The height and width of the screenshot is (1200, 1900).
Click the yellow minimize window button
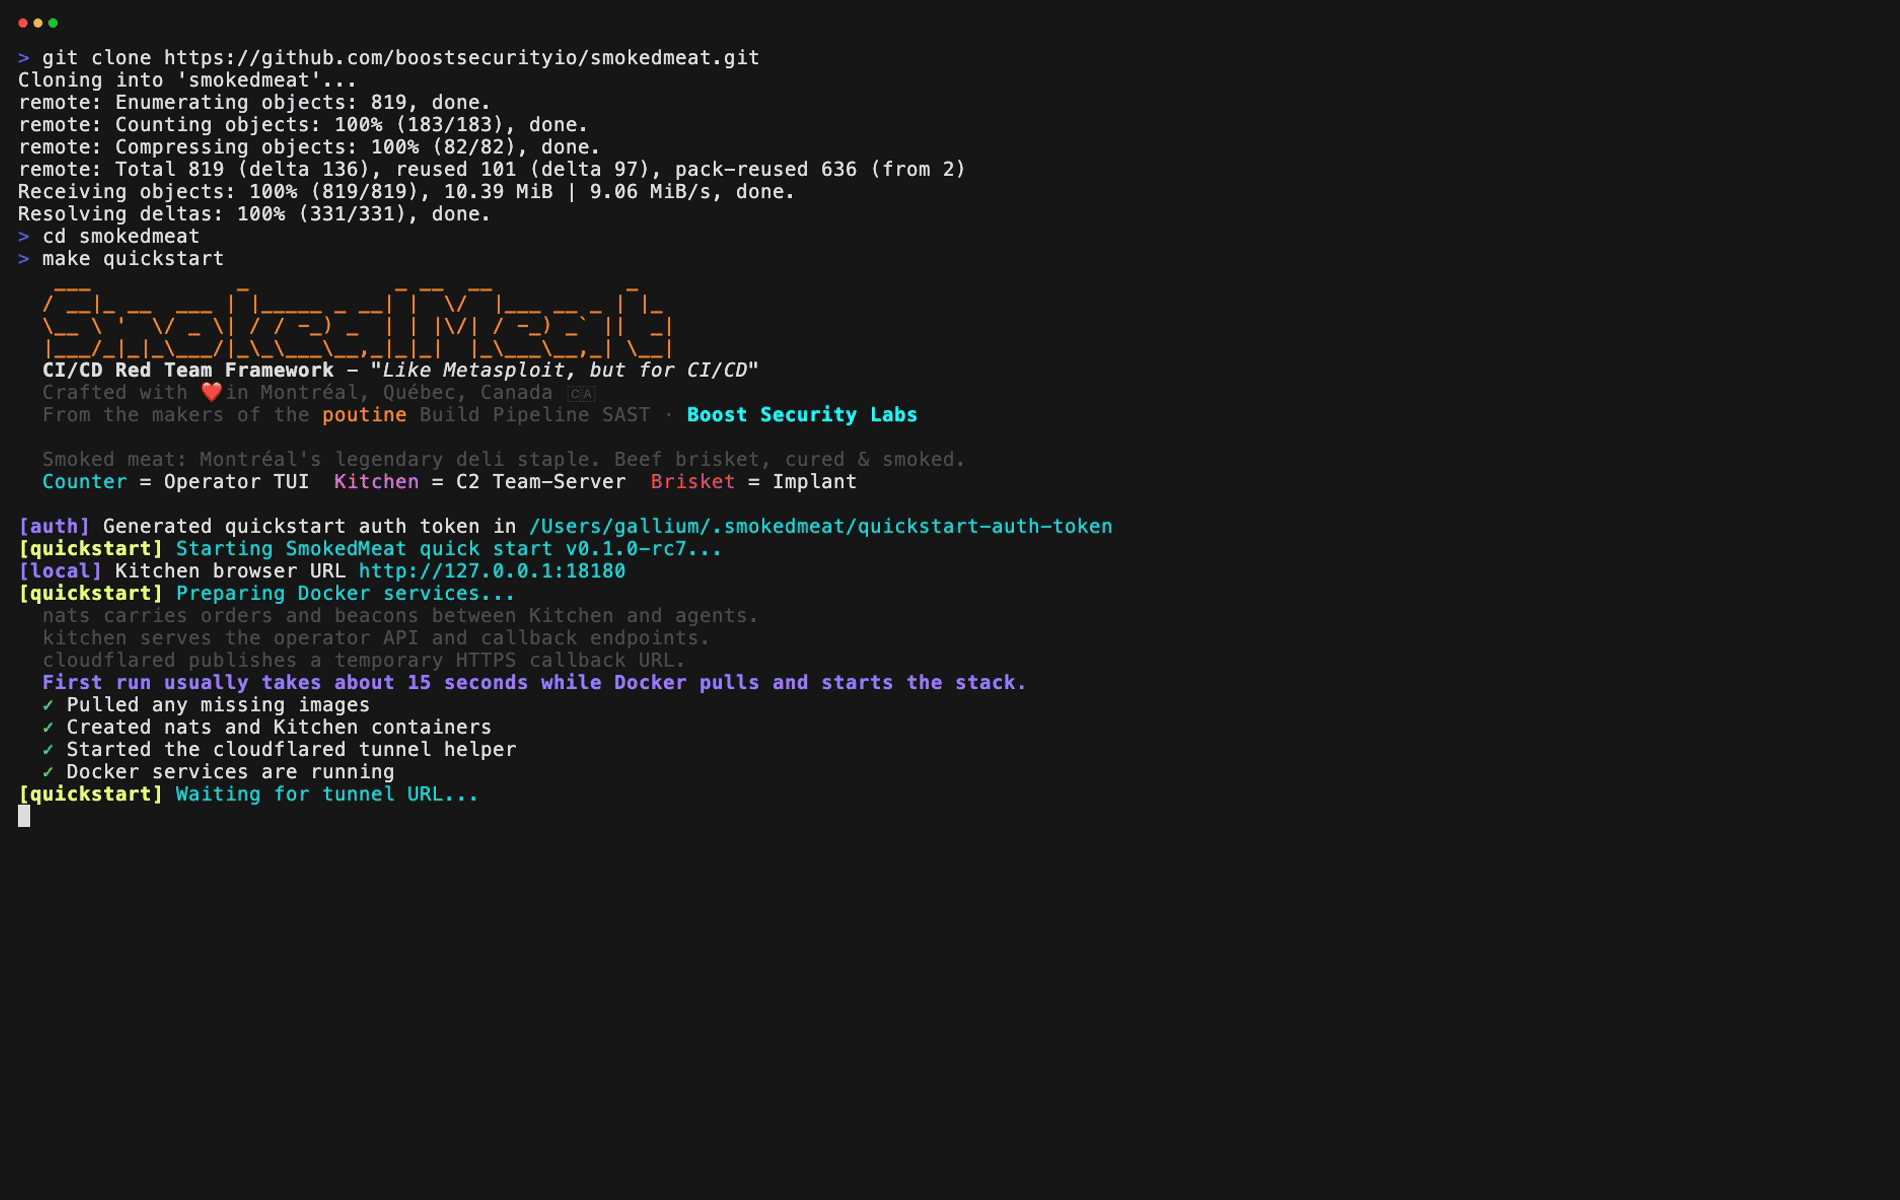click(38, 23)
